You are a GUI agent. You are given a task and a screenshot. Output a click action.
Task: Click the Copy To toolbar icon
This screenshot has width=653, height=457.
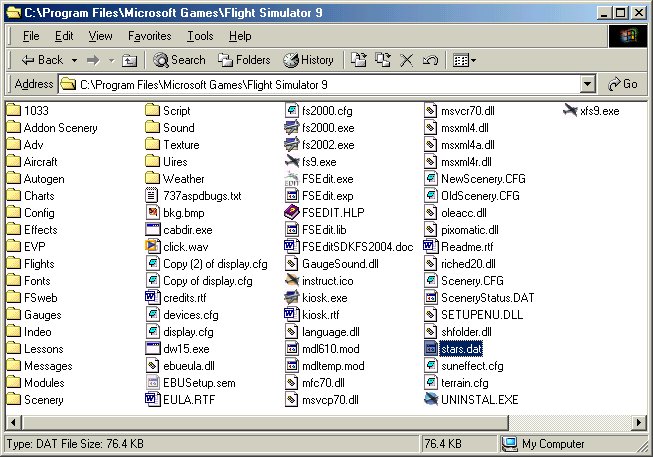tap(383, 60)
